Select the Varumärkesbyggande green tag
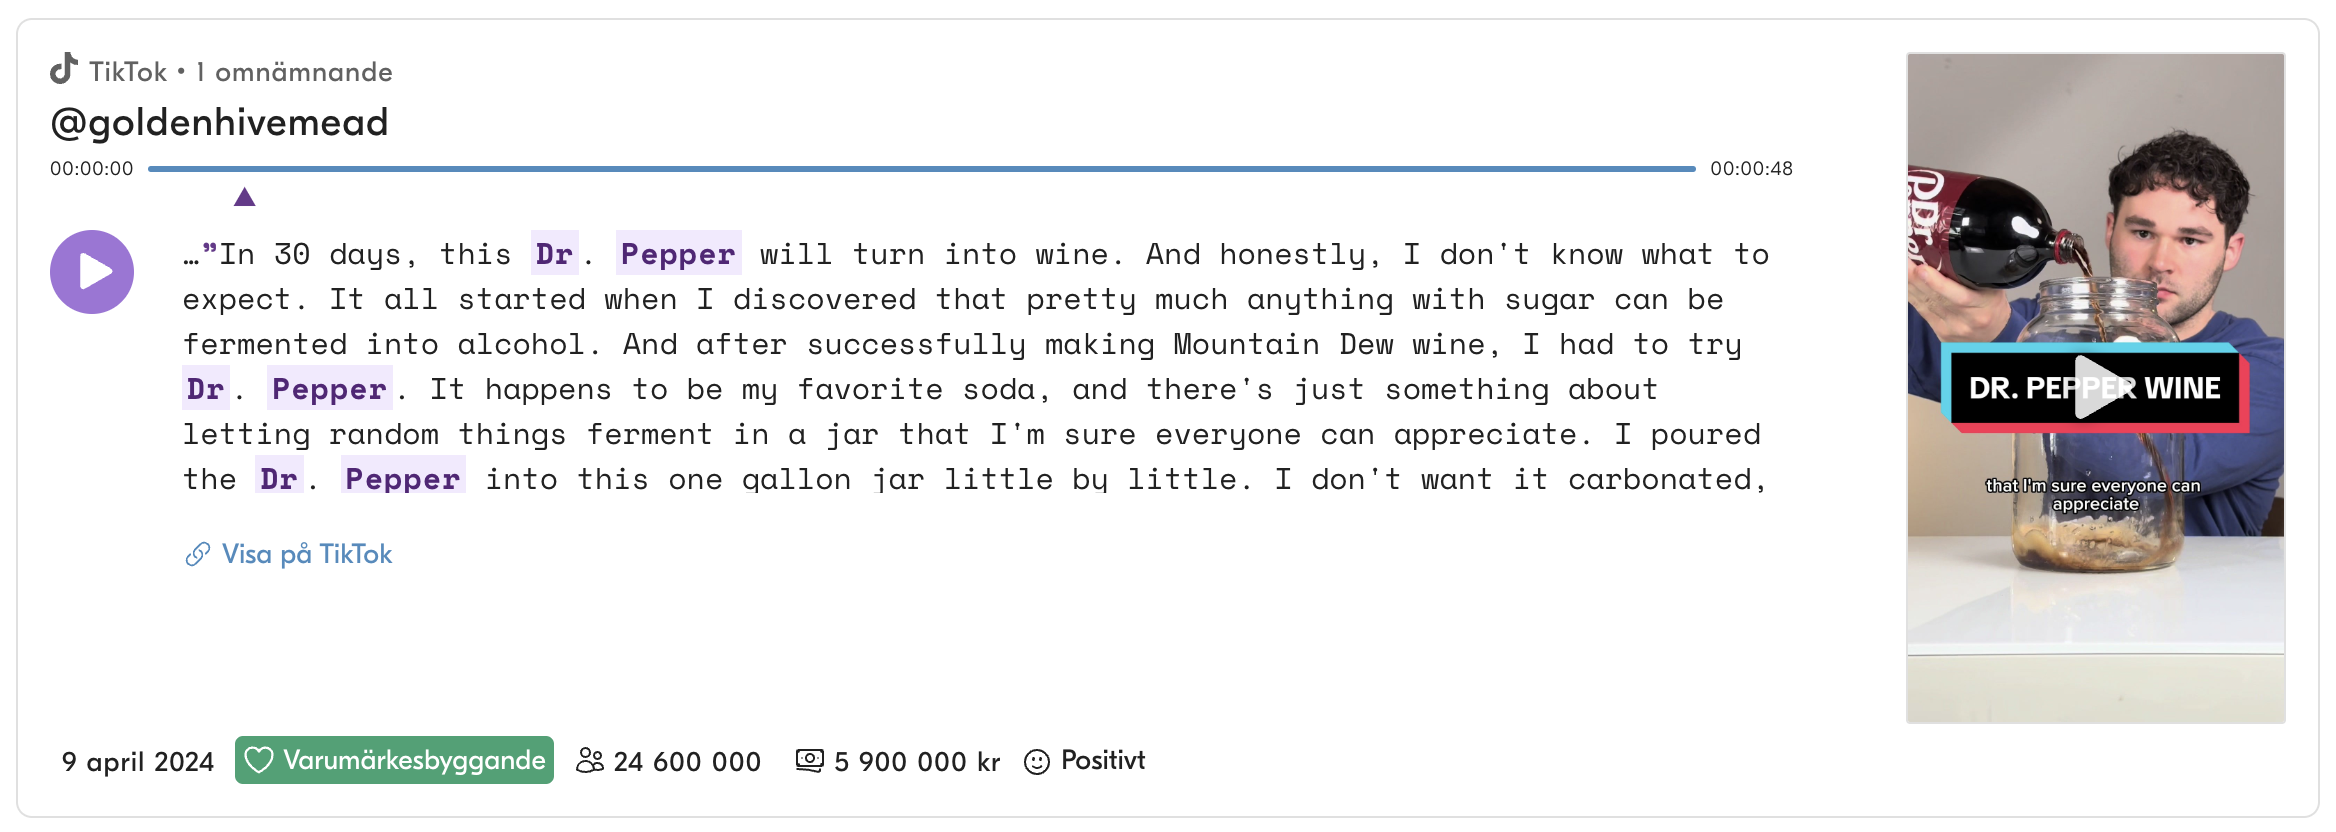 point(394,760)
